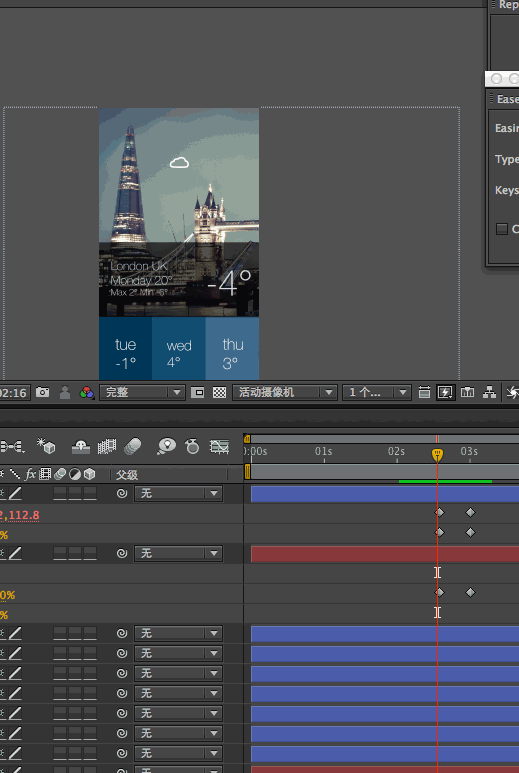Open the composition flowchart icon
Viewport: 519px width, 773px height.
(489, 392)
